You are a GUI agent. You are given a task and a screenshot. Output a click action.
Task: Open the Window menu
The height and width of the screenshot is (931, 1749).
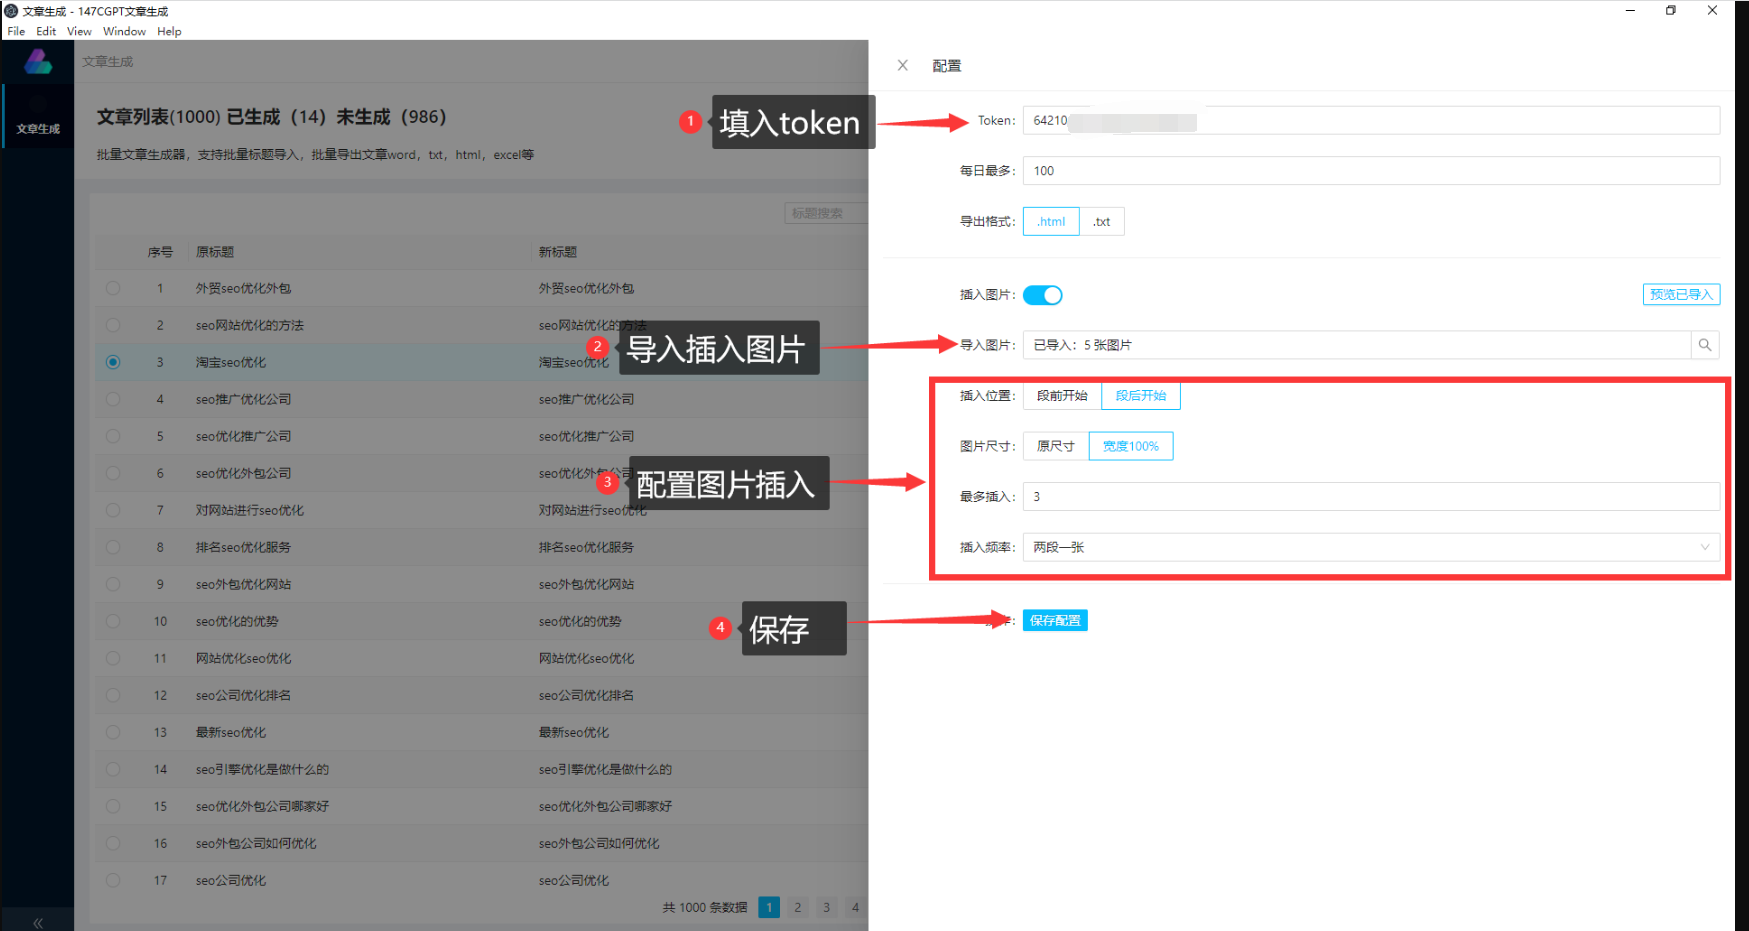click(124, 31)
